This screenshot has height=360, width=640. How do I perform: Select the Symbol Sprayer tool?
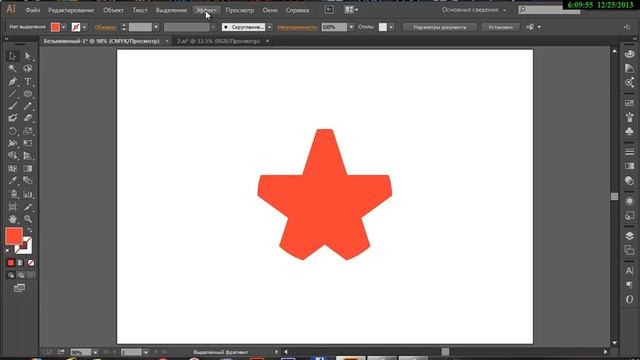tap(12, 194)
